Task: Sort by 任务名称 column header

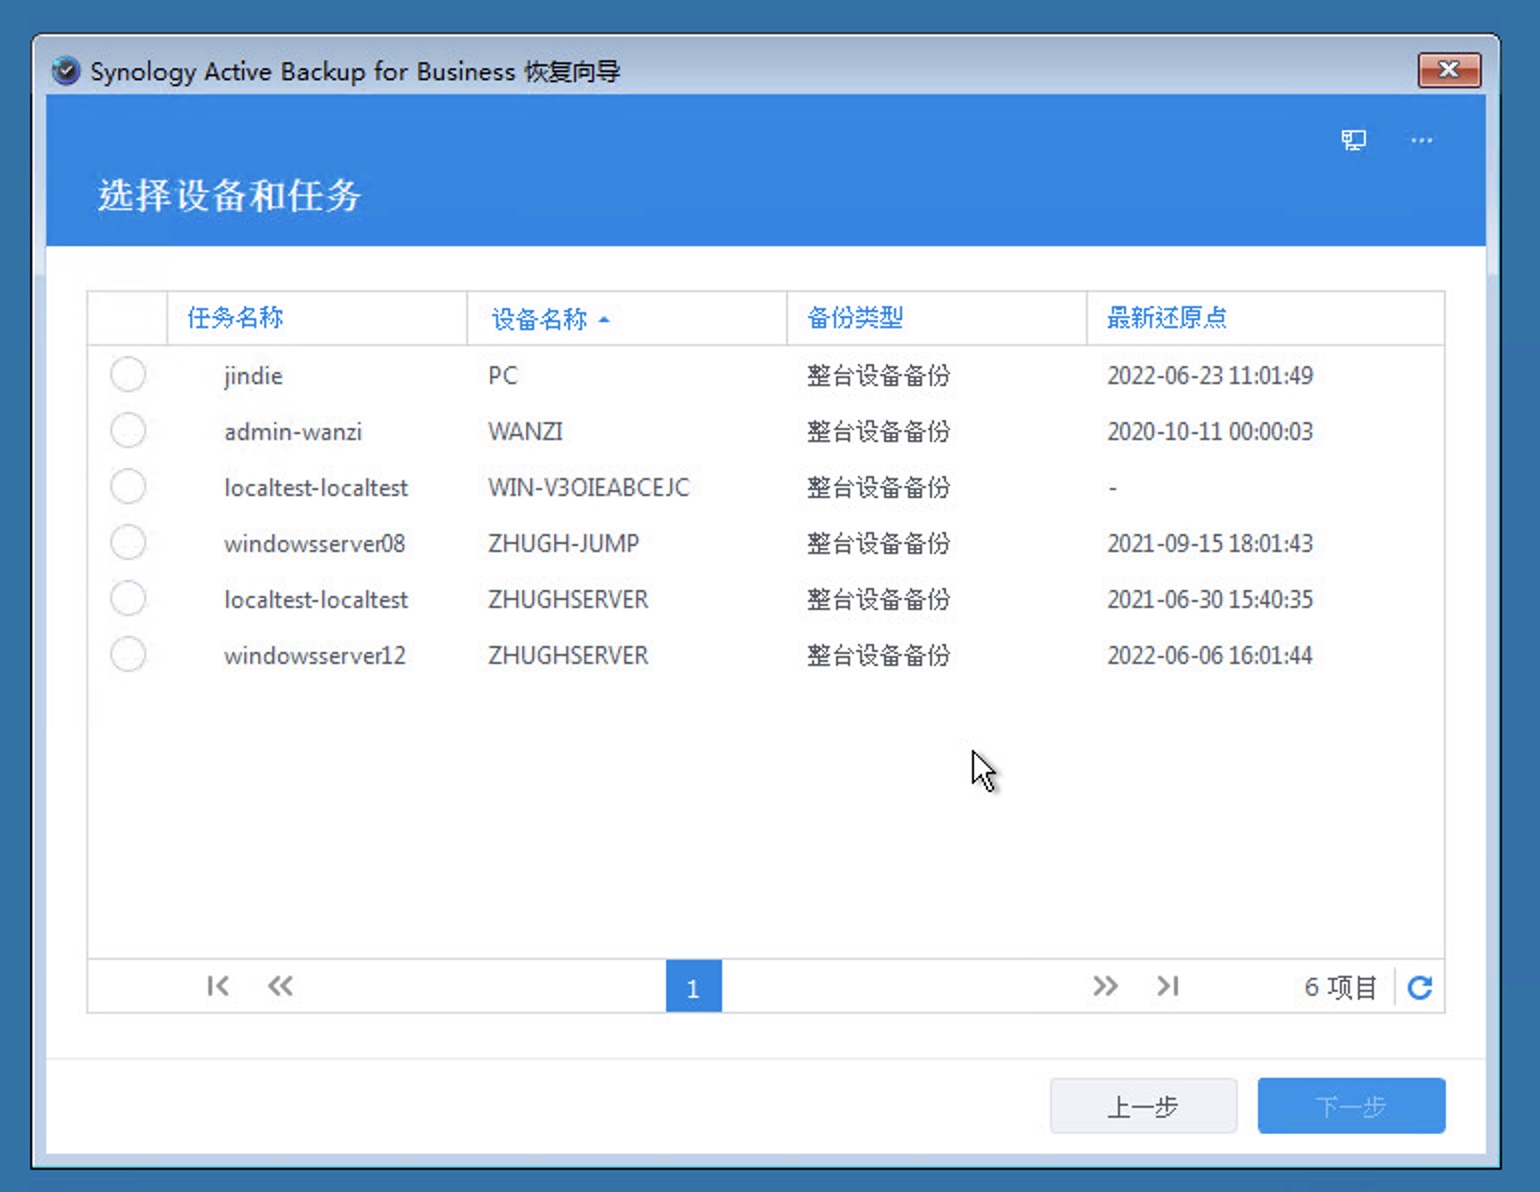Action: point(316,318)
